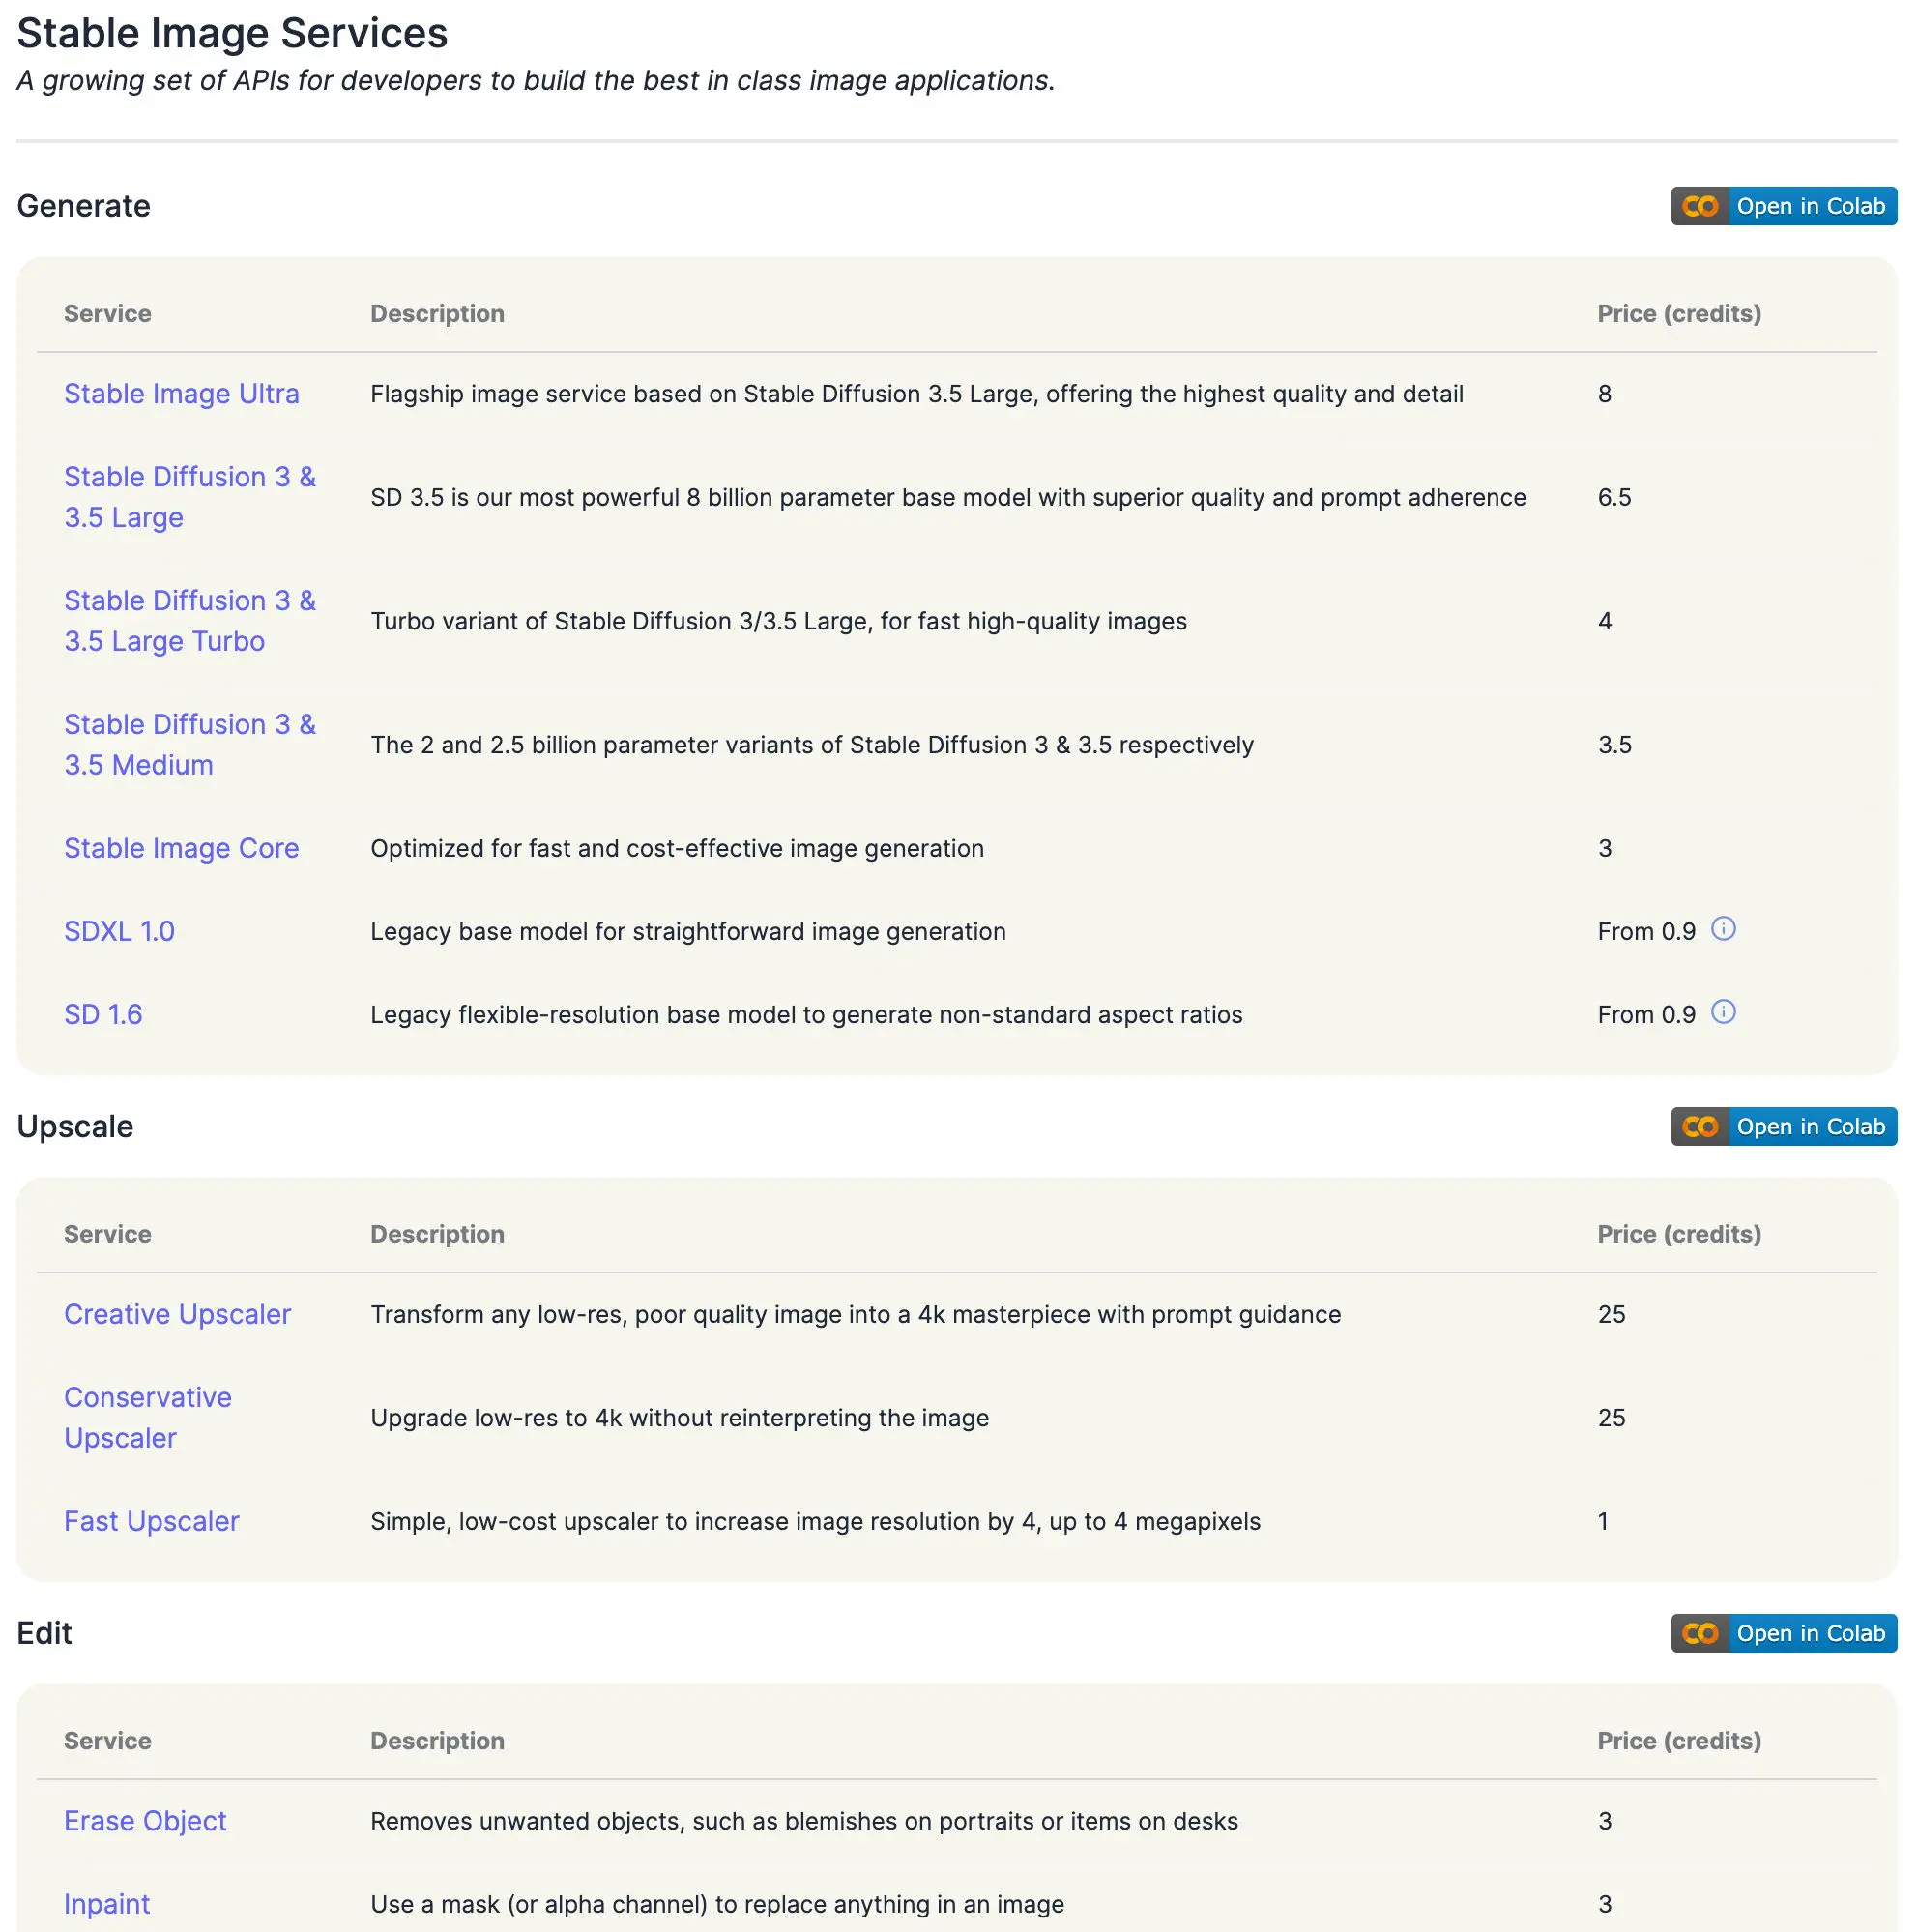Open the Generate section in Colab

click(x=1783, y=206)
